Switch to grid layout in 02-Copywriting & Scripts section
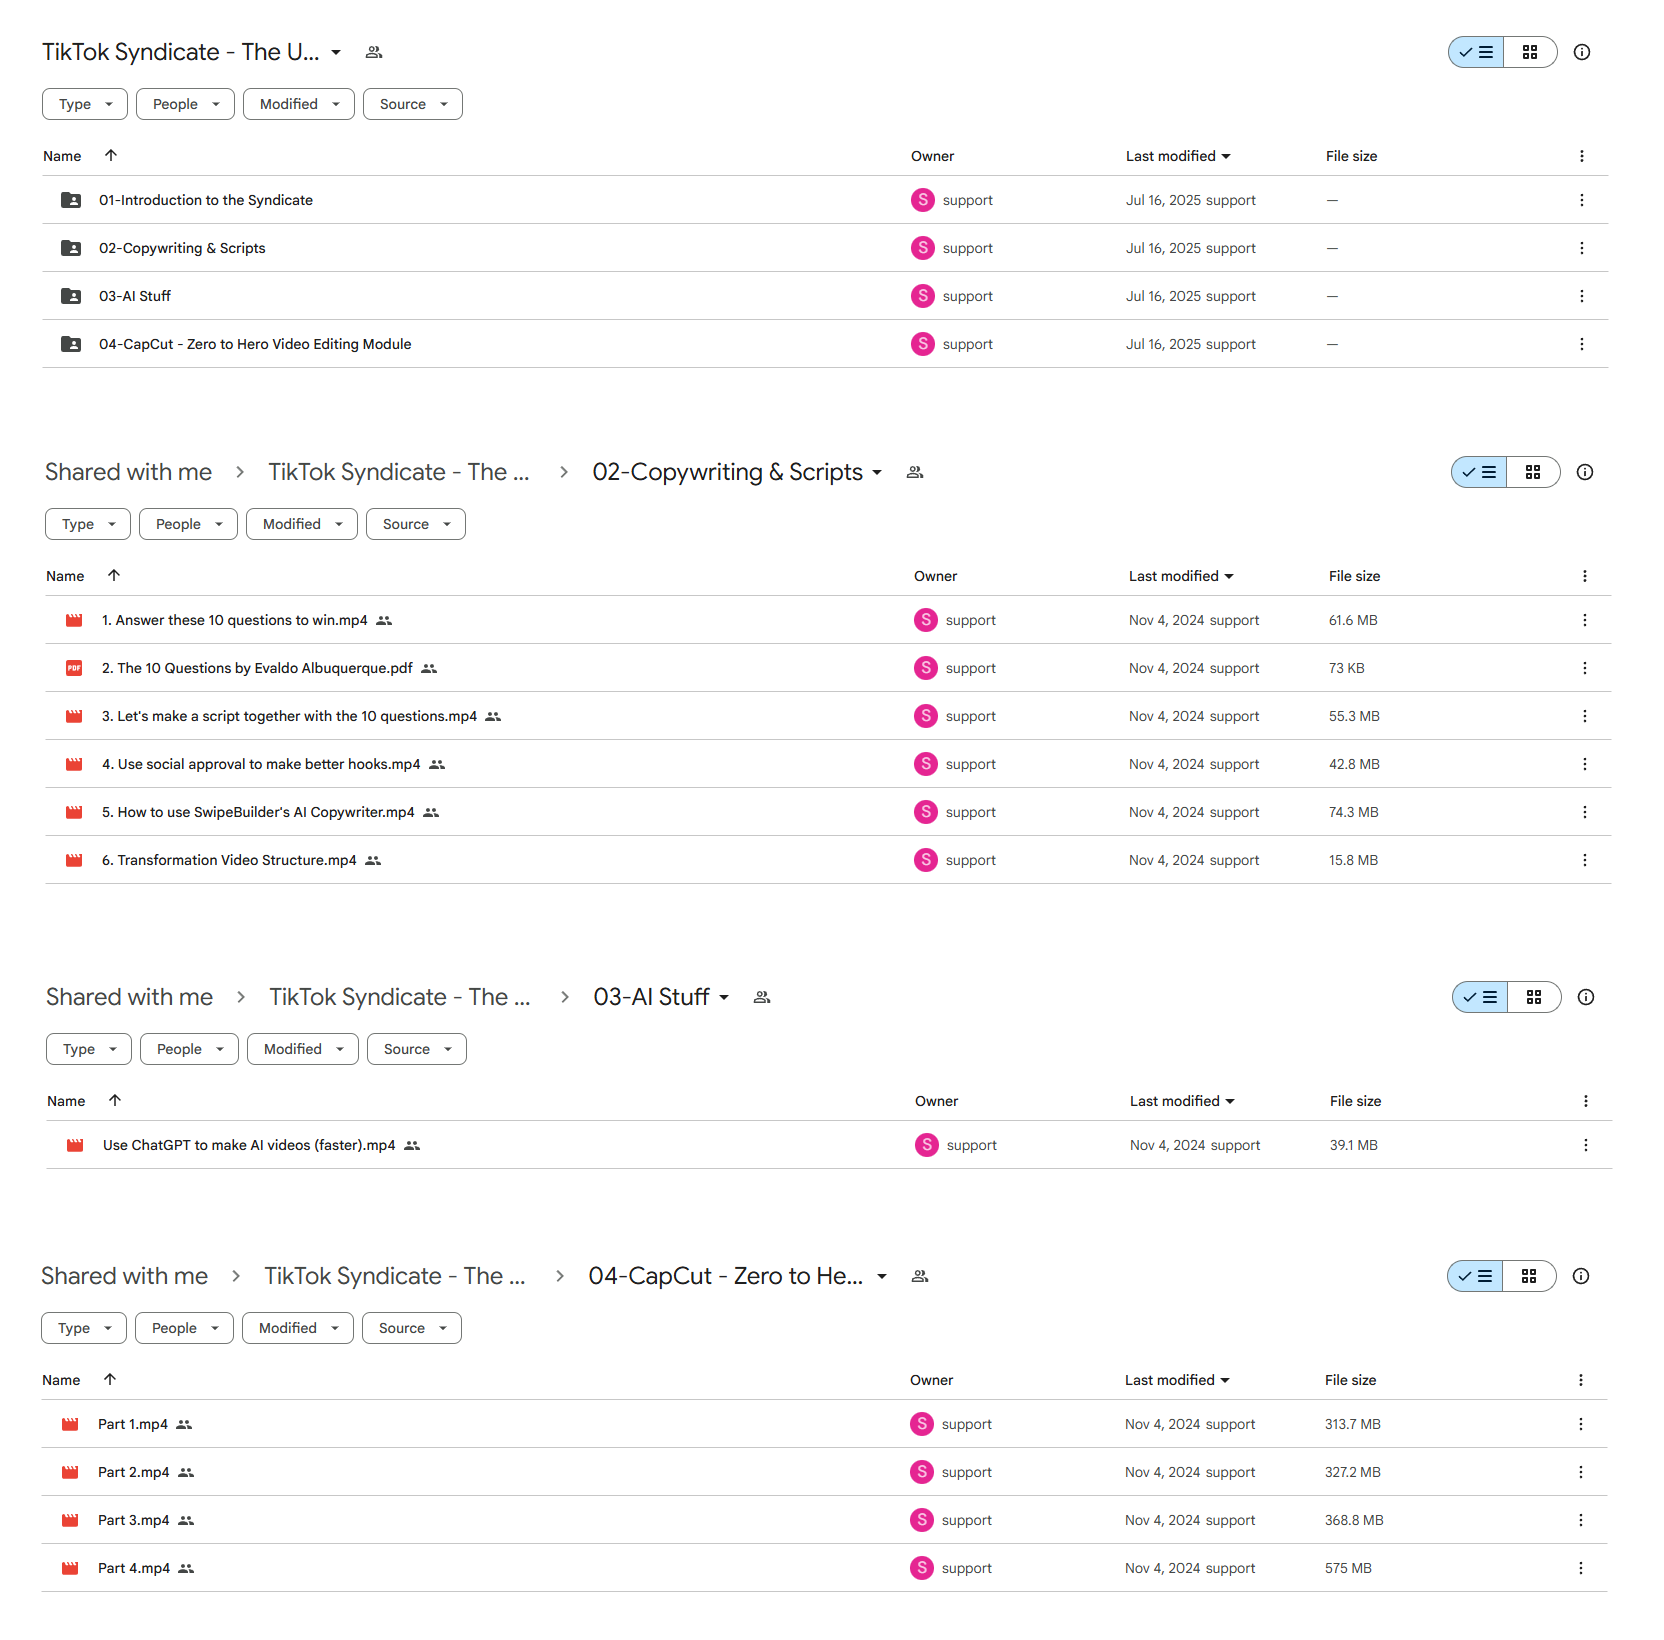 pyautogui.click(x=1533, y=472)
